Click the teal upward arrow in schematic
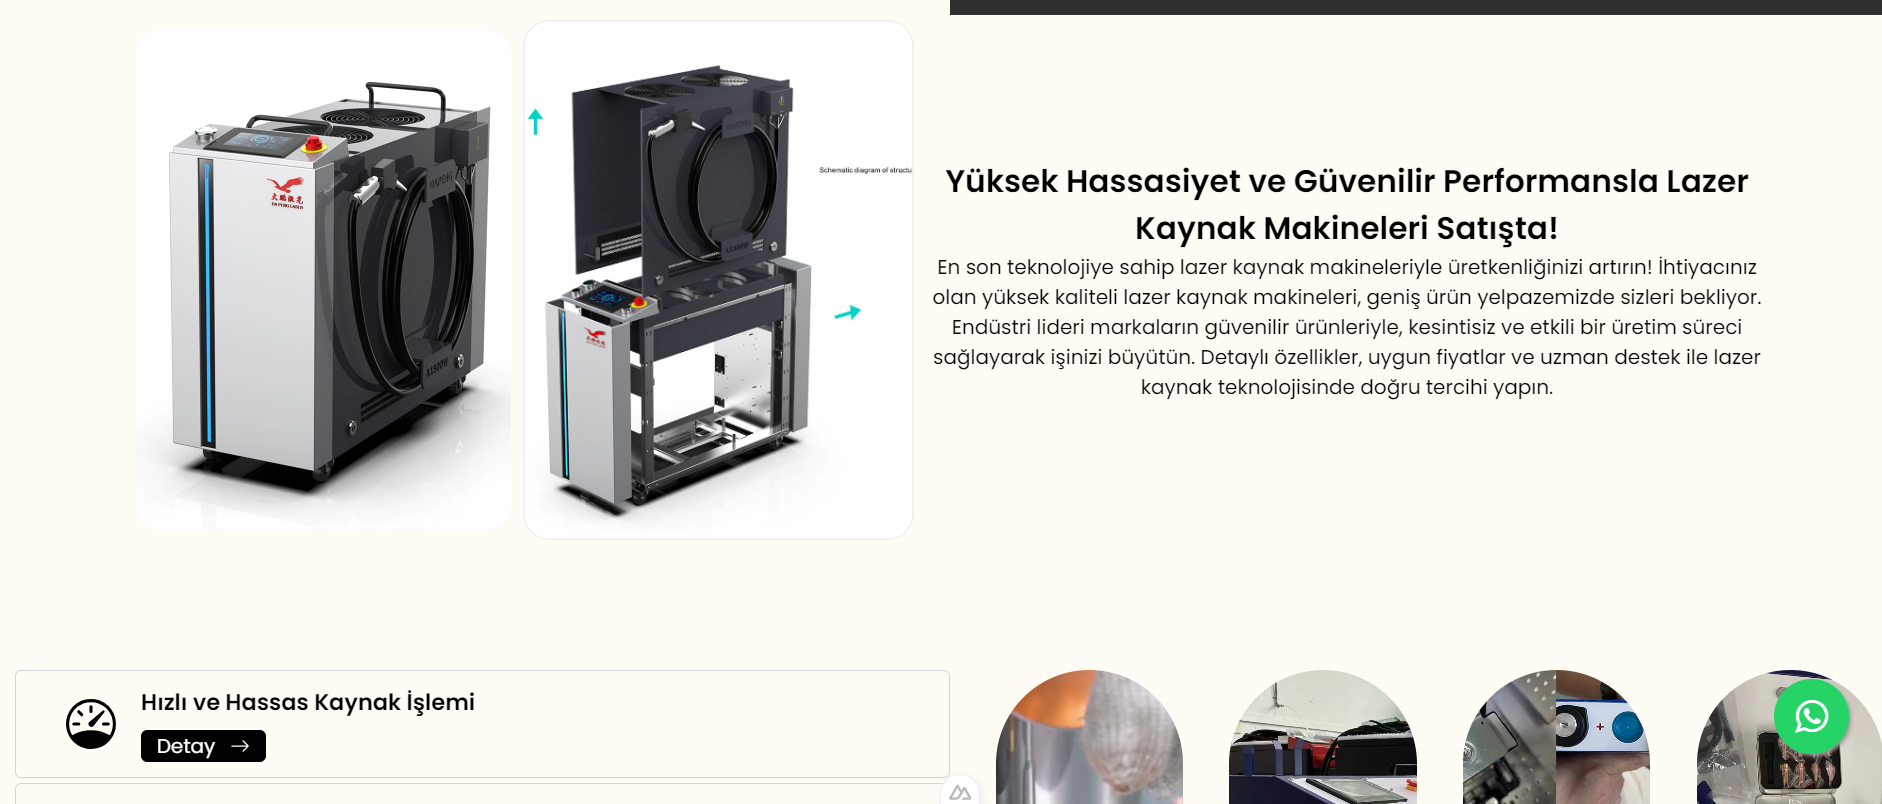The height and width of the screenshot is (804, 1882). point(536,122)
